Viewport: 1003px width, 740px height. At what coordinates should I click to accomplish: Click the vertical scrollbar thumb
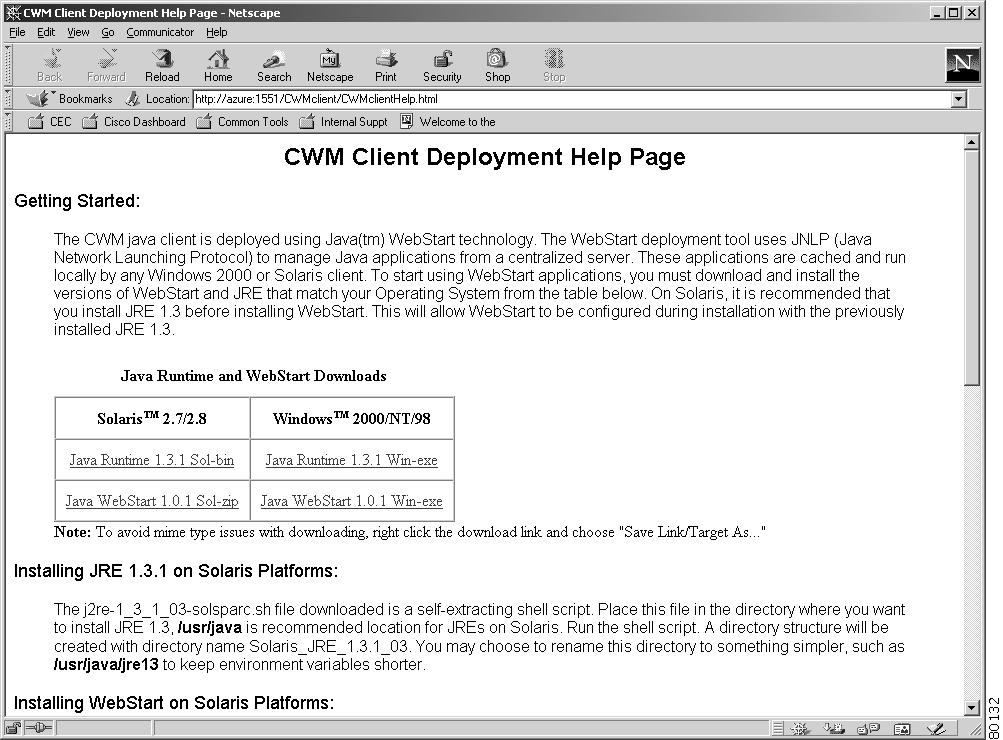(x=972, y=267)
